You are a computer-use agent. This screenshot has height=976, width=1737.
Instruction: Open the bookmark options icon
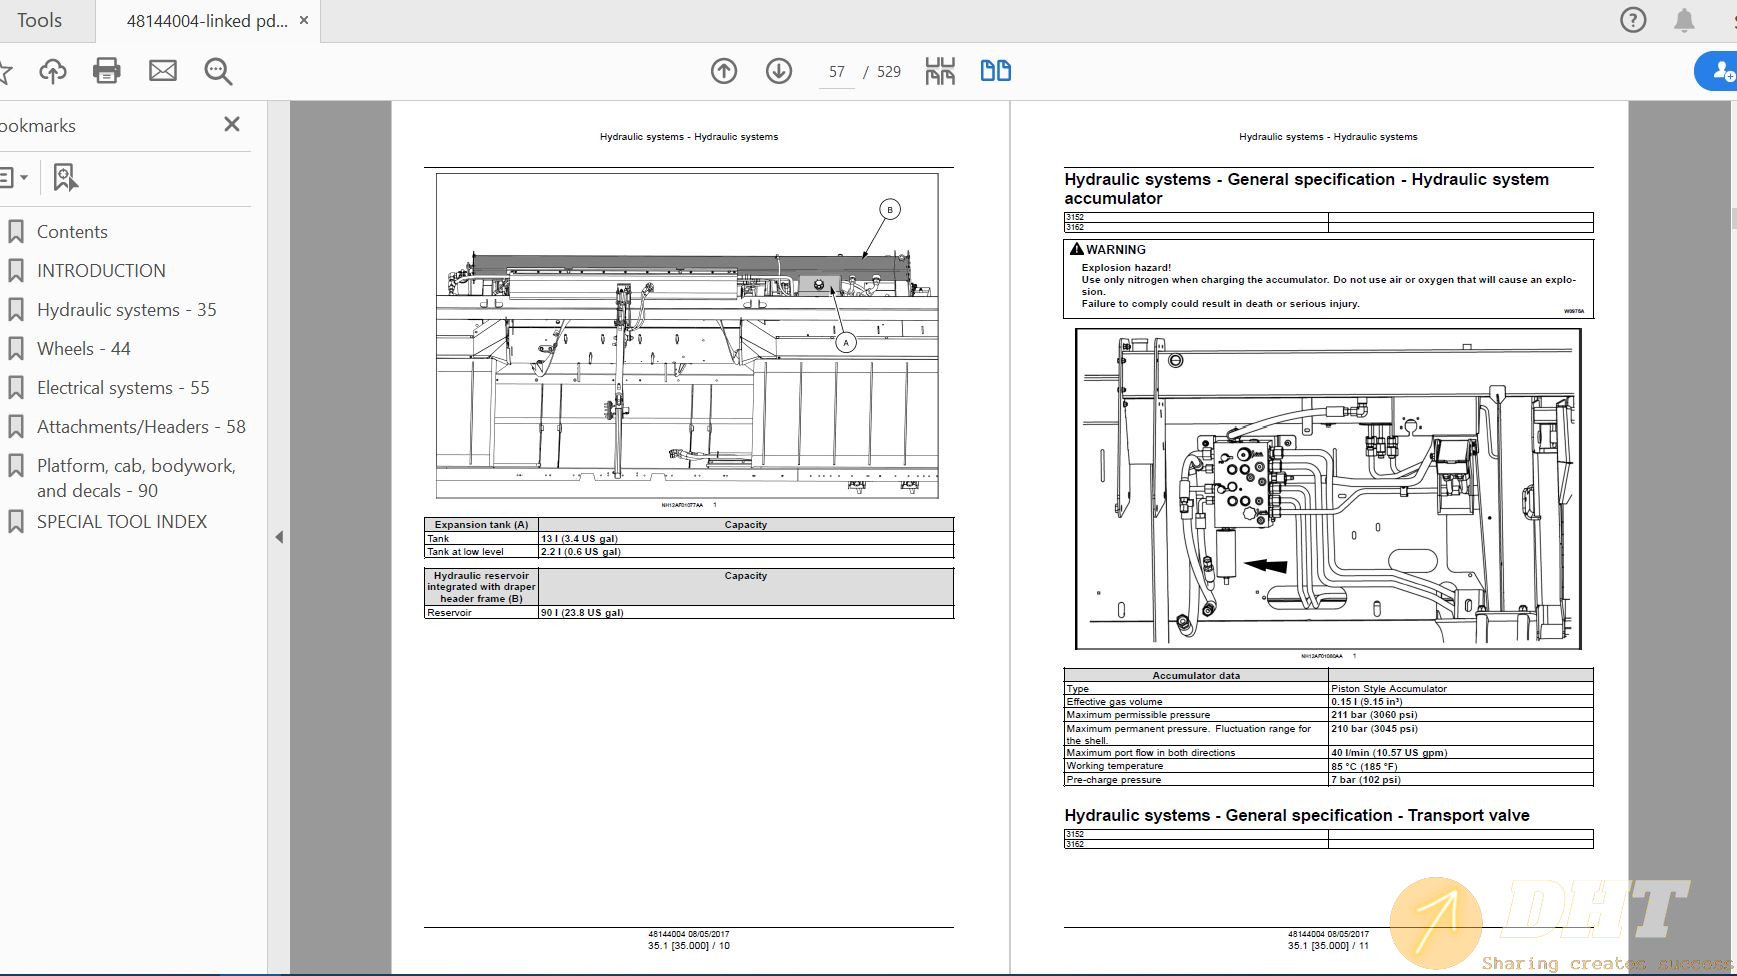64,177
